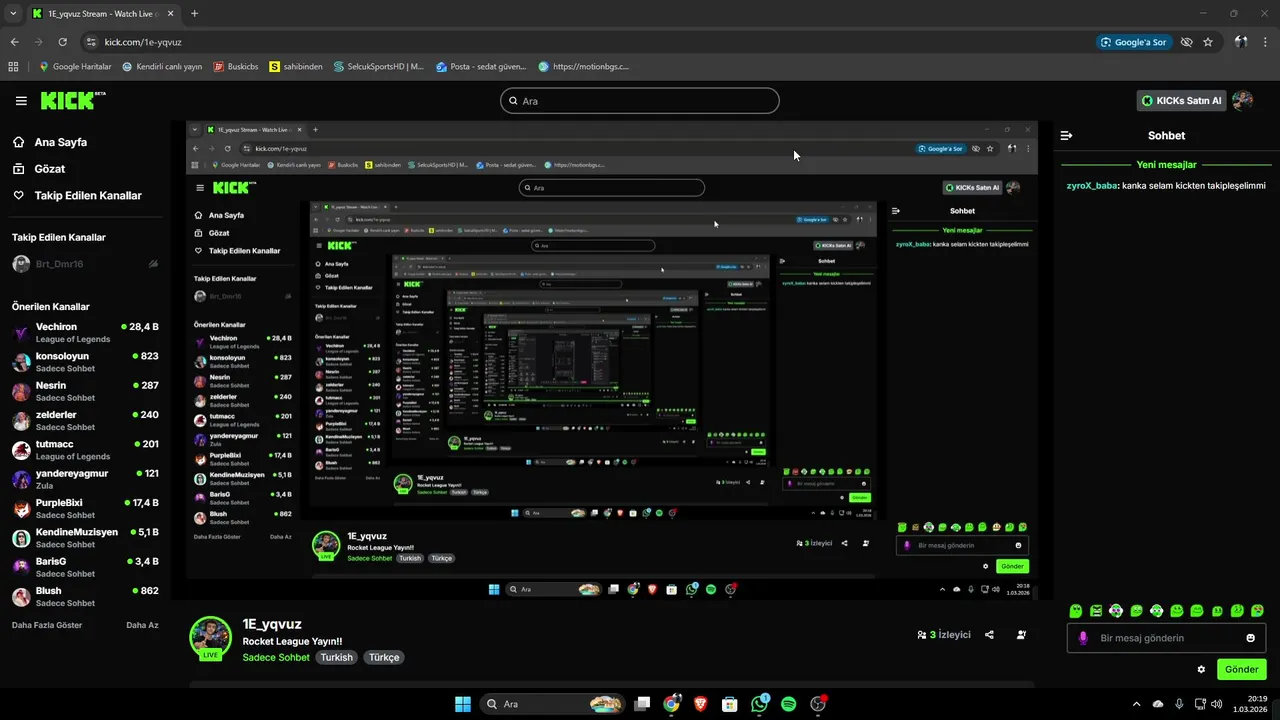1280x720 pixels.
Task: Open the tutmacc recommended channel
Action: click(85, 450)
